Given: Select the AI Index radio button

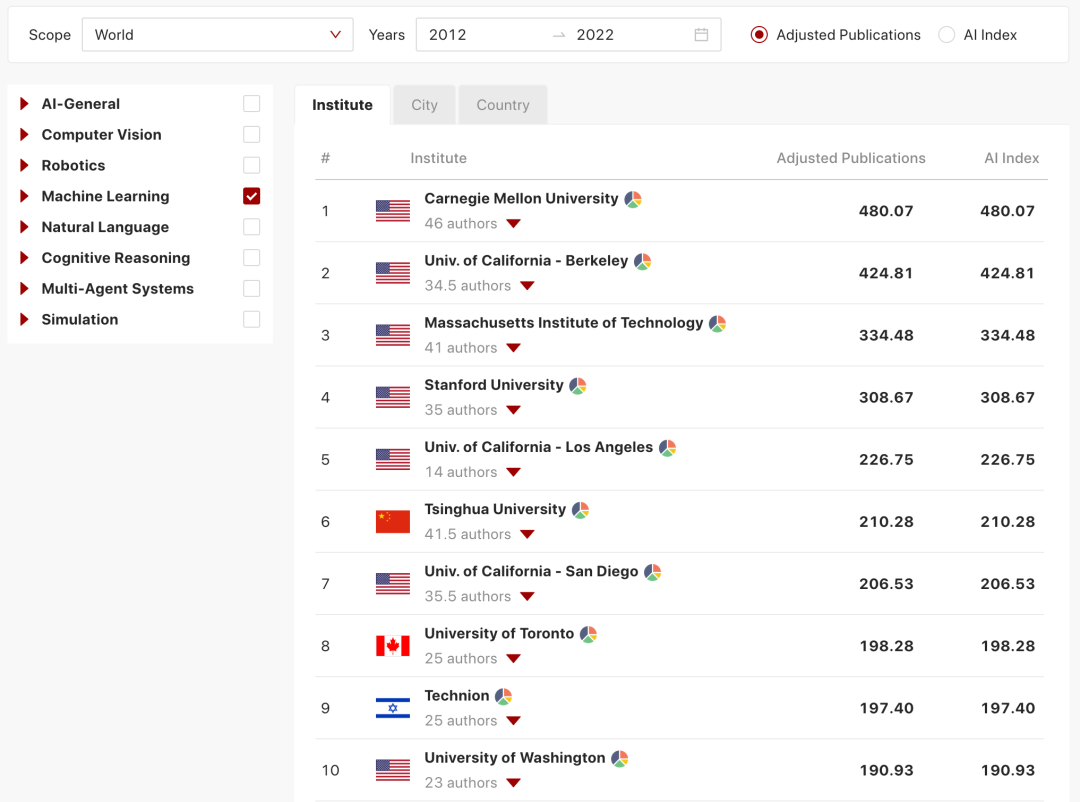Looking at the screenshot, I should (947, 35).
